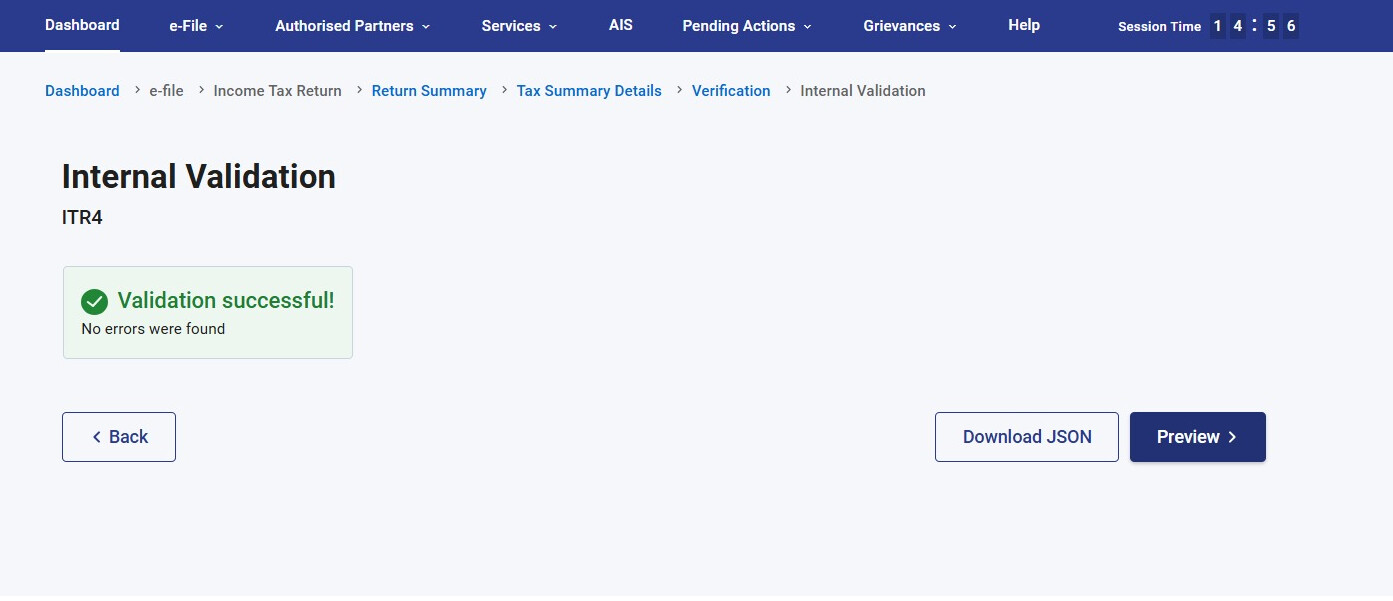
Task: Expand the e-File dropdown menu
Action: pyautogui.click(x=196, y=26)
